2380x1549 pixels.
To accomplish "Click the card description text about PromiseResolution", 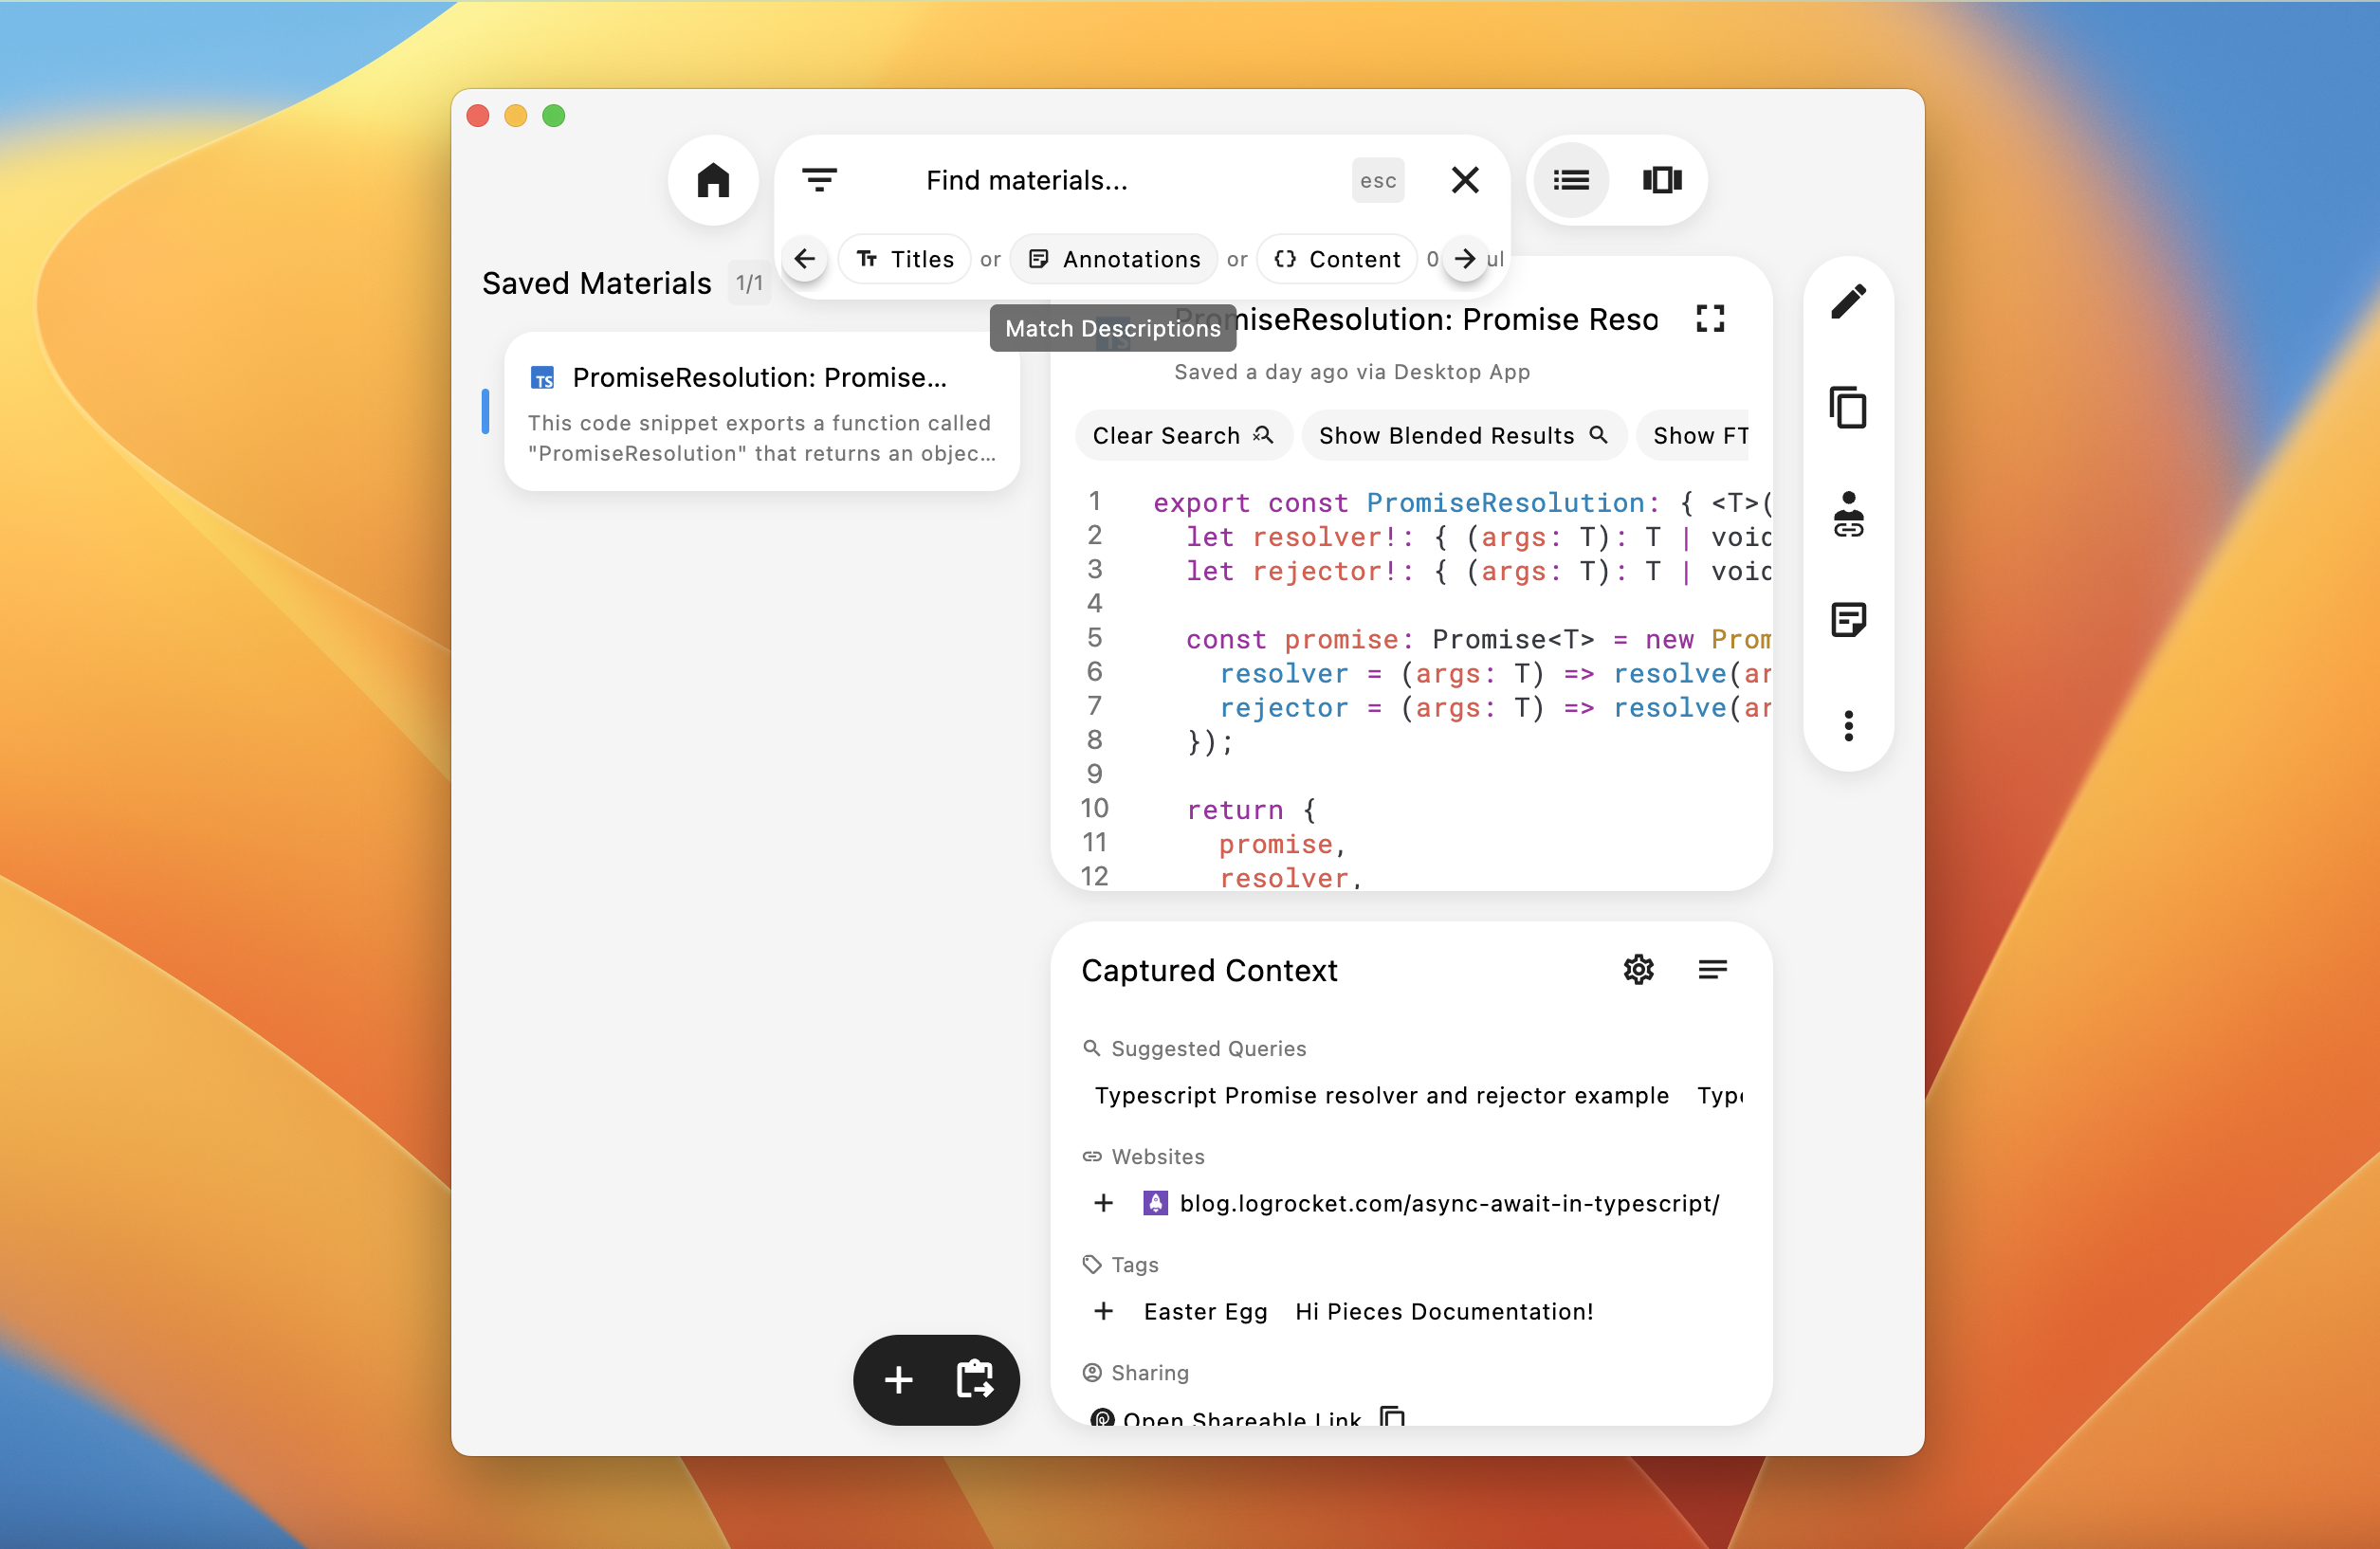I will pyautogui.click(x=762, y=438).
